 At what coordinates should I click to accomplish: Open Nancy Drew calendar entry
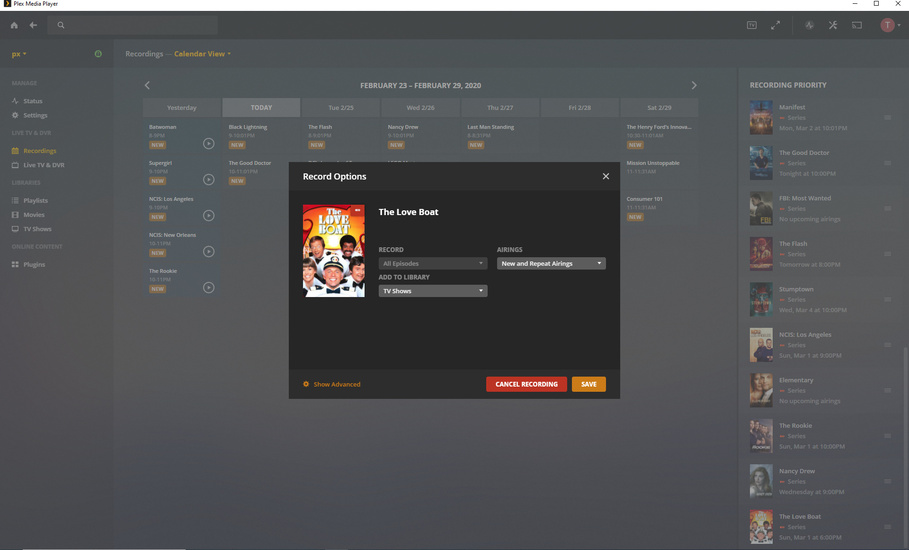(x=420, y=136)
